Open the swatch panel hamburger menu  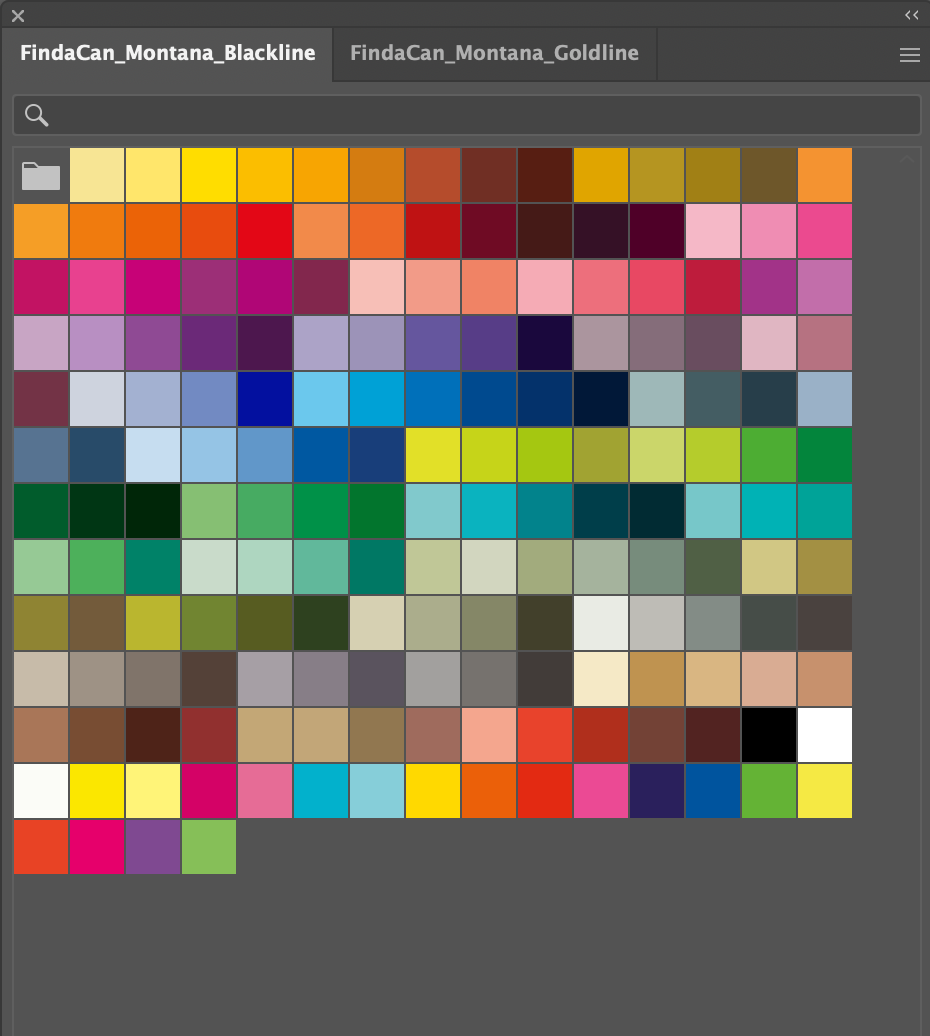point(909,56)
